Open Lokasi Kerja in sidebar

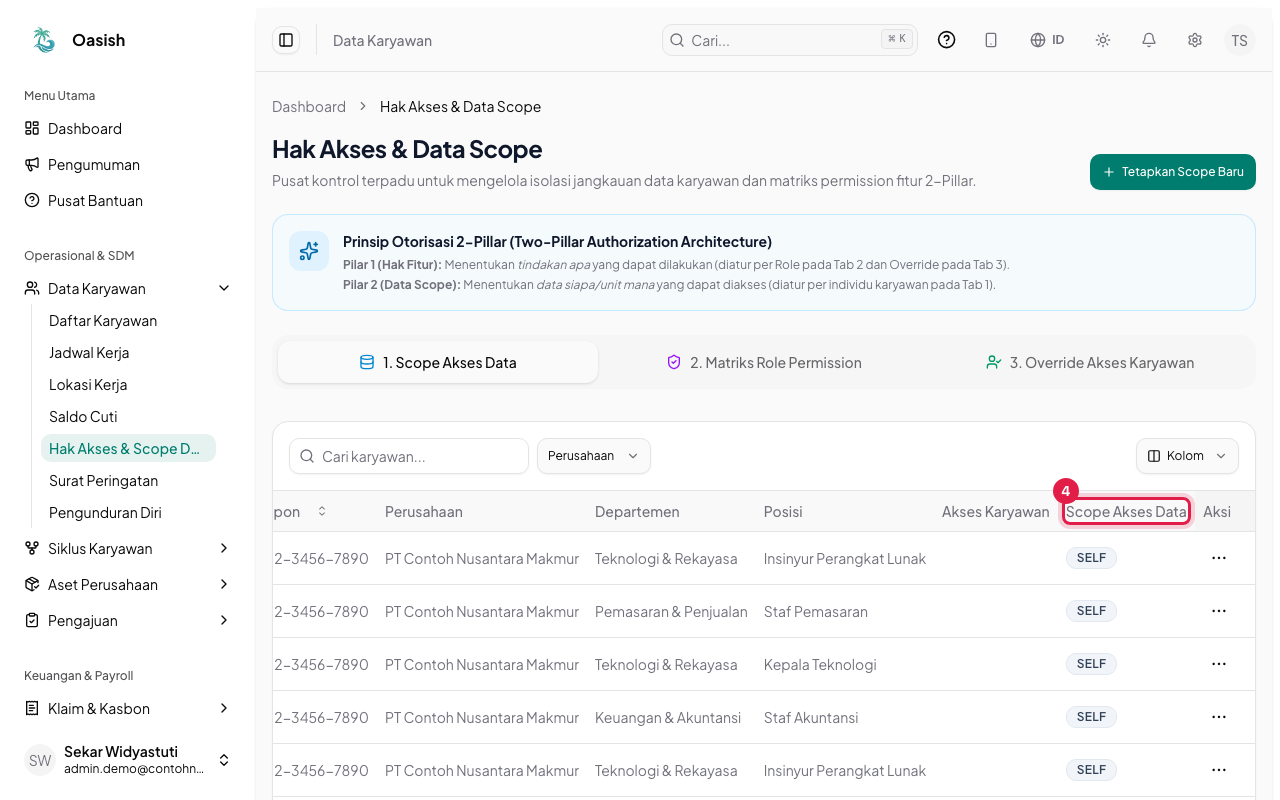(88, 385)
